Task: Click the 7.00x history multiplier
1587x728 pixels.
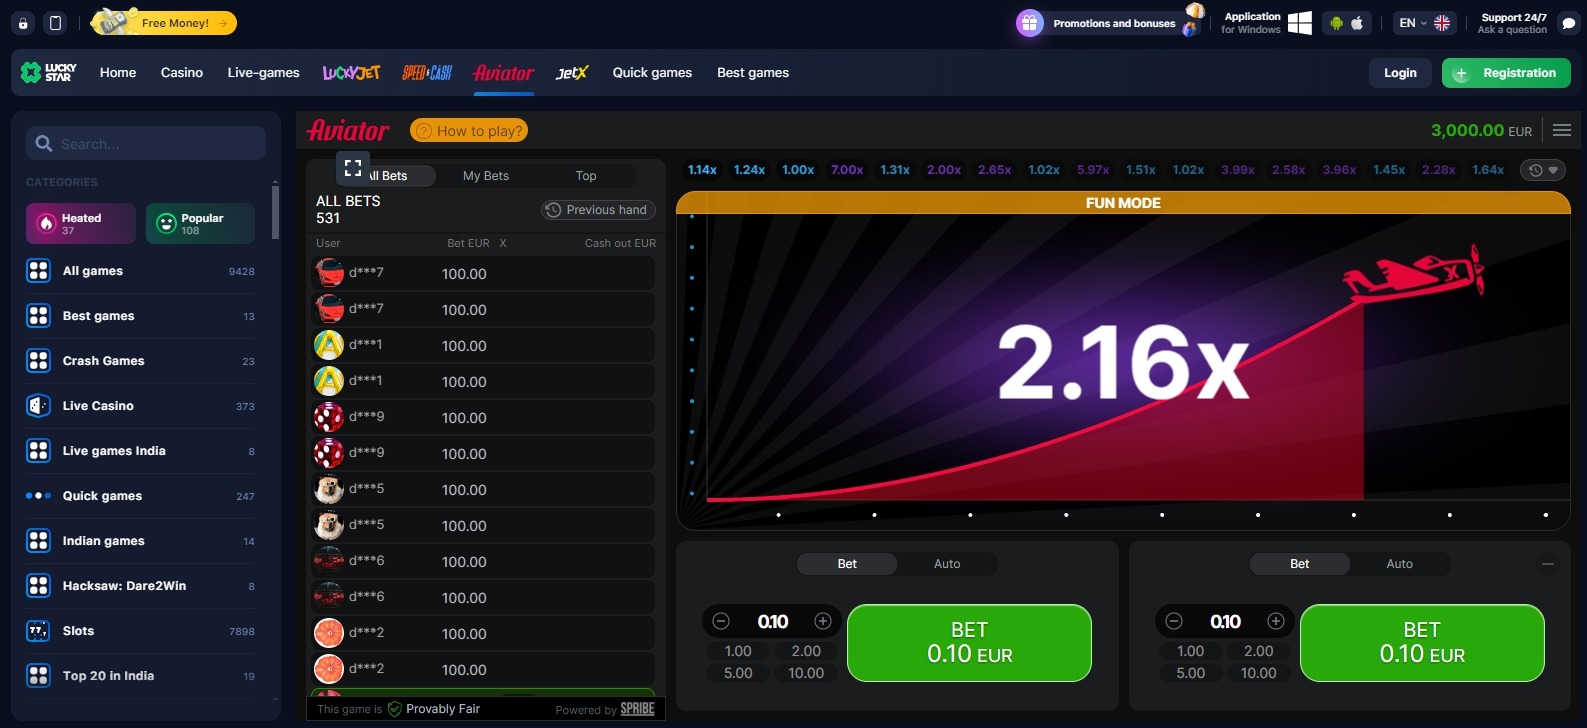Action: pos(847,170)
